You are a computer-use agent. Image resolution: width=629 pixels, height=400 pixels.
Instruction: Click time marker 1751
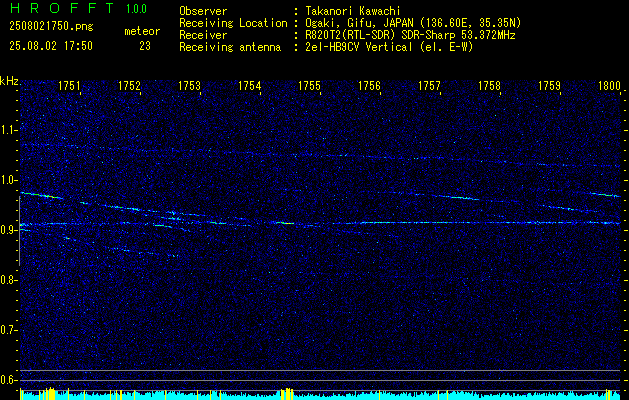[x=69, y=86]
